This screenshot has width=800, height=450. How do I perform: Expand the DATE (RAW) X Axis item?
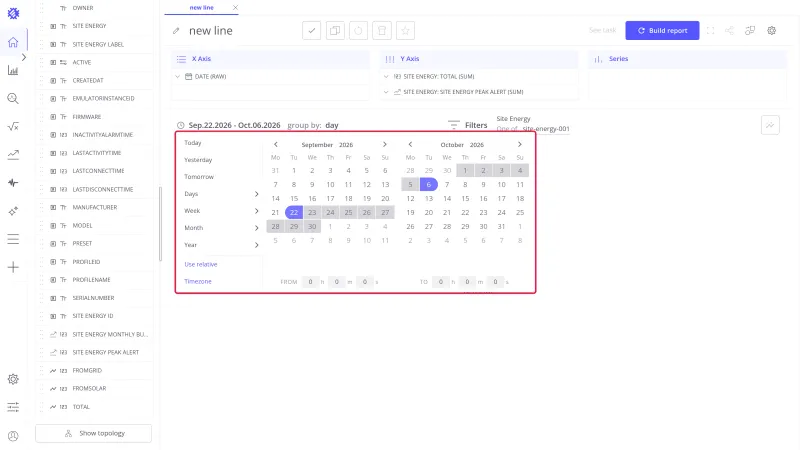tap(178, 77)
